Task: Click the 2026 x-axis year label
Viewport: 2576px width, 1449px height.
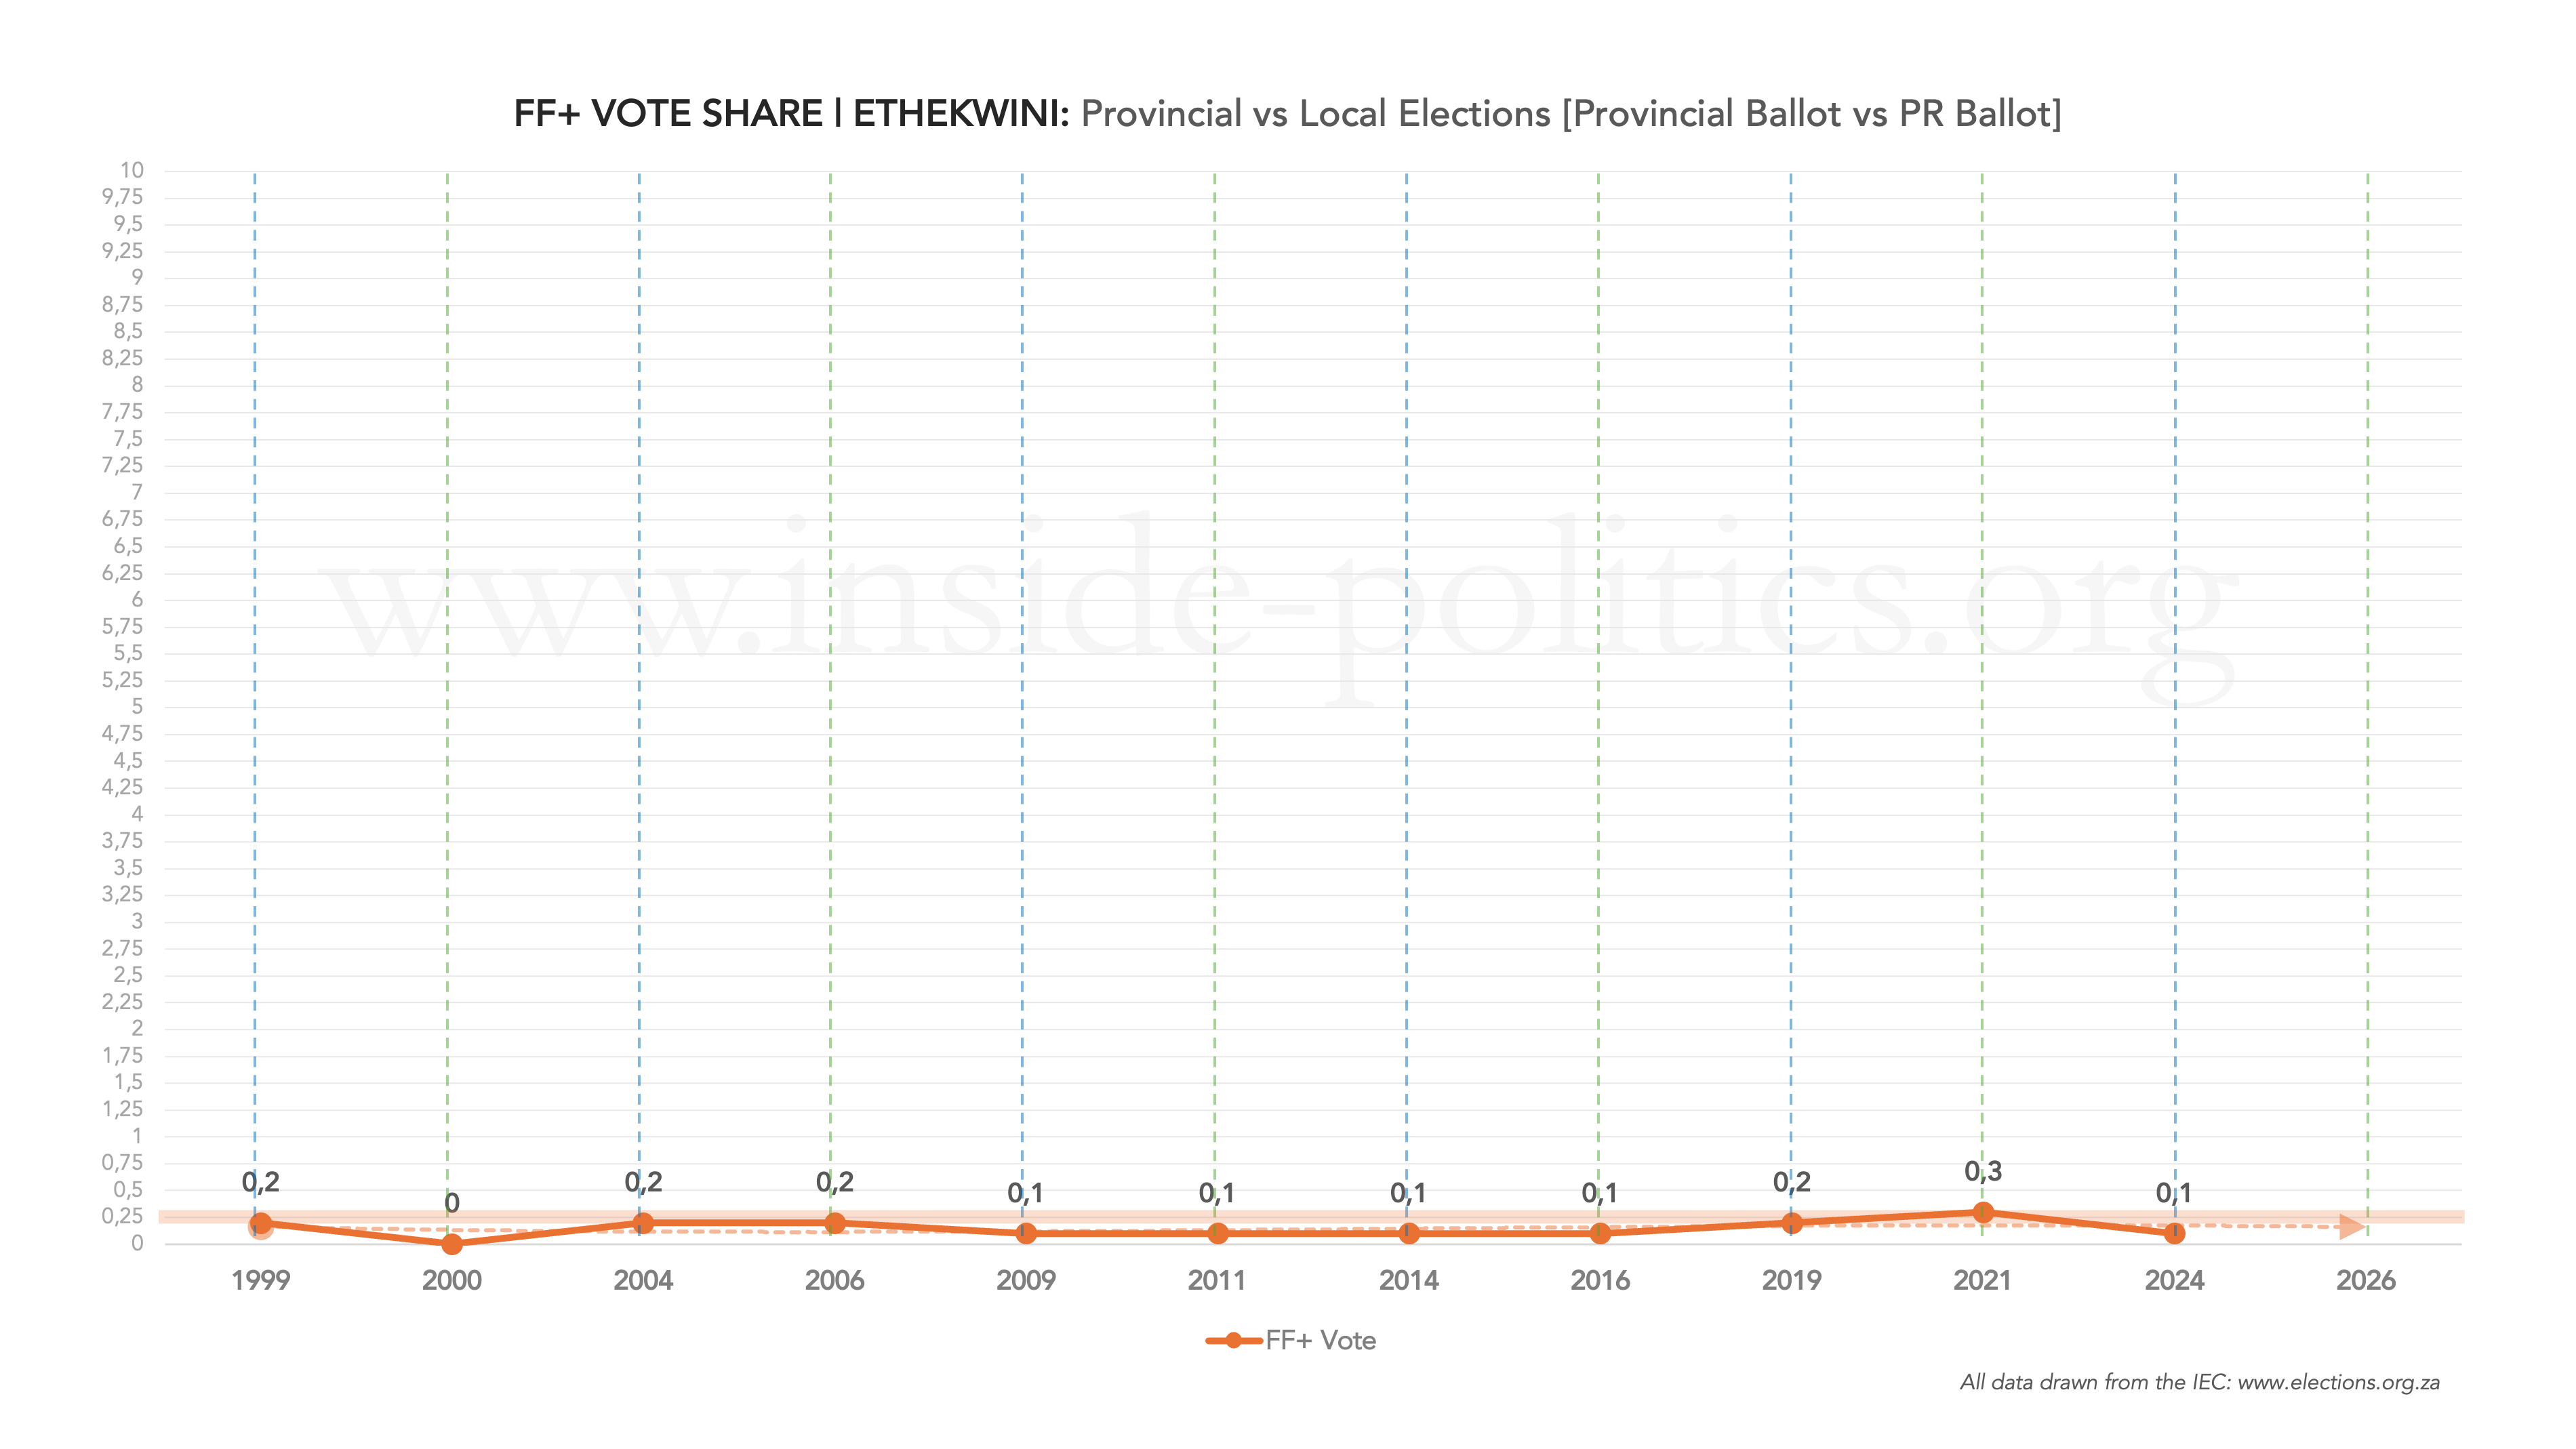Action: point(2365,1281)
